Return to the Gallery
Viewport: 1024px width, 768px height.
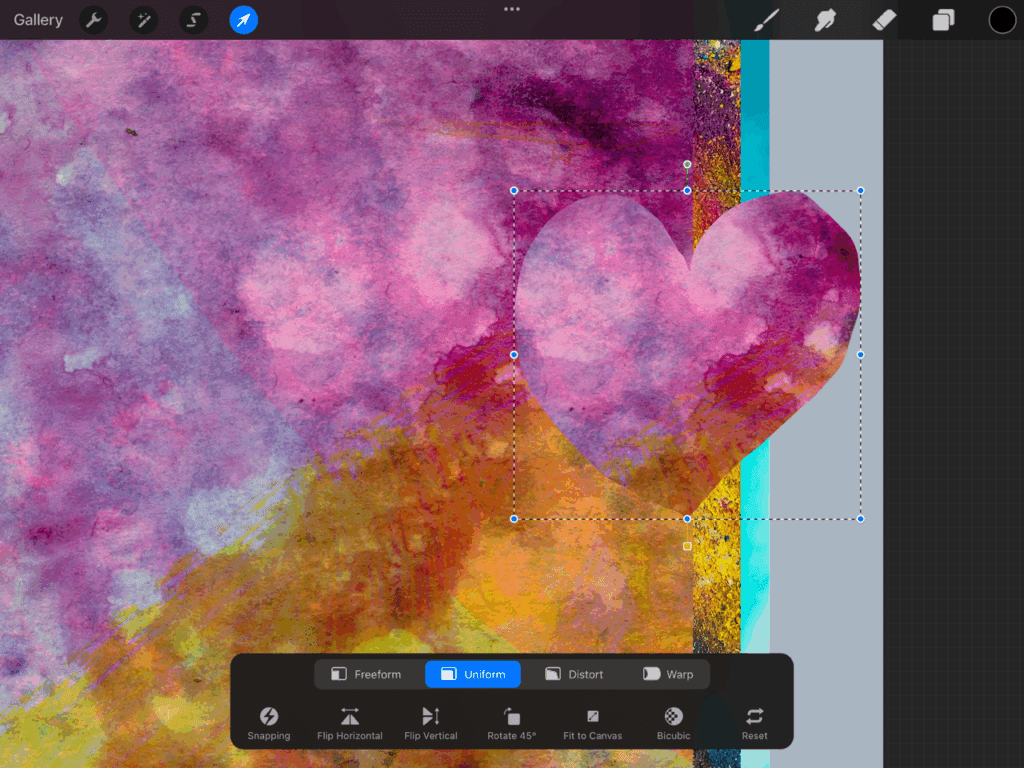pyautogui.click(x=38, y=20)
